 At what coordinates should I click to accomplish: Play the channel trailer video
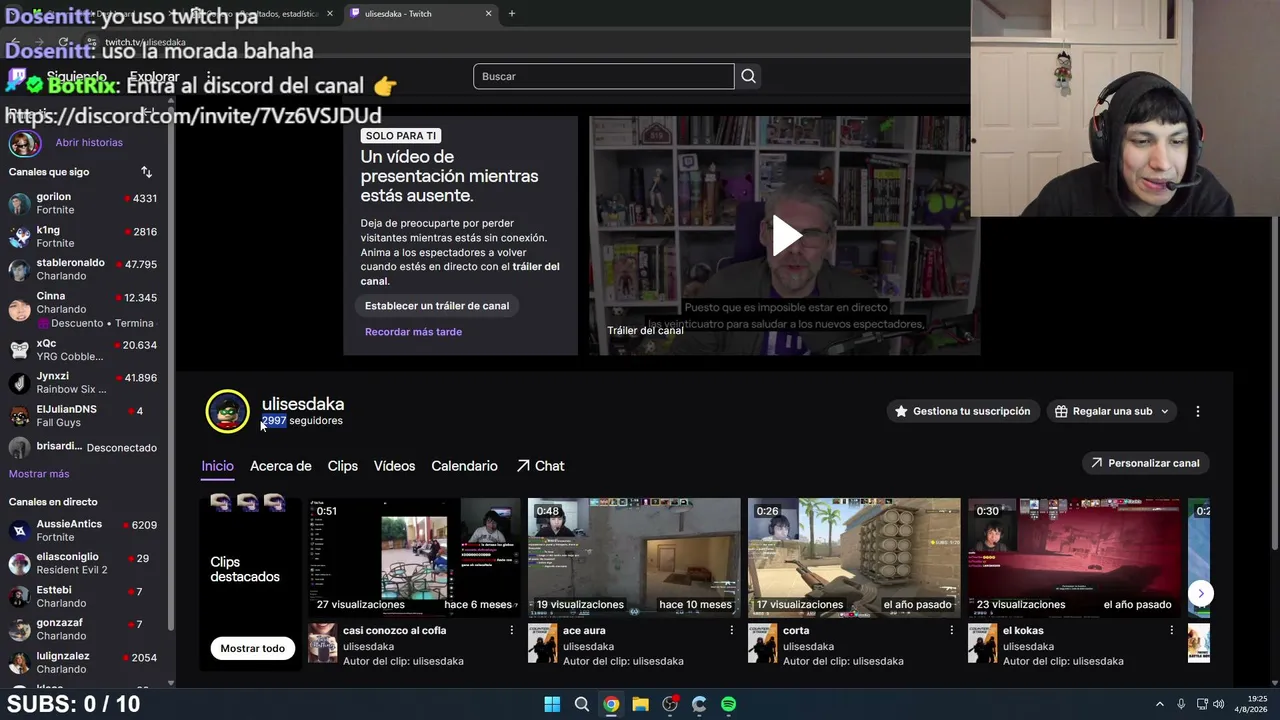pos(786,236)
